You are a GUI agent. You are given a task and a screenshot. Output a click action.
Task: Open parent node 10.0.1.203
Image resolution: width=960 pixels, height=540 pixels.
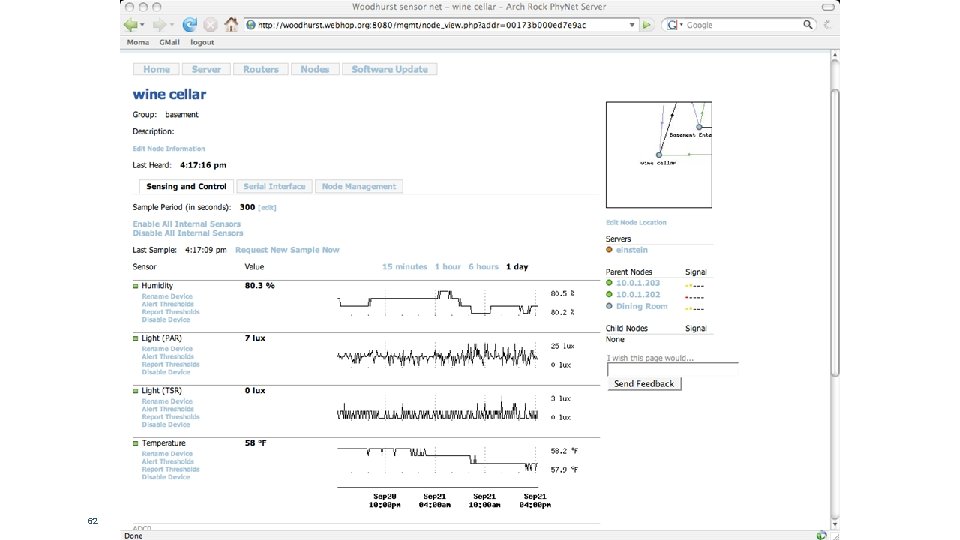pos(638,283)
